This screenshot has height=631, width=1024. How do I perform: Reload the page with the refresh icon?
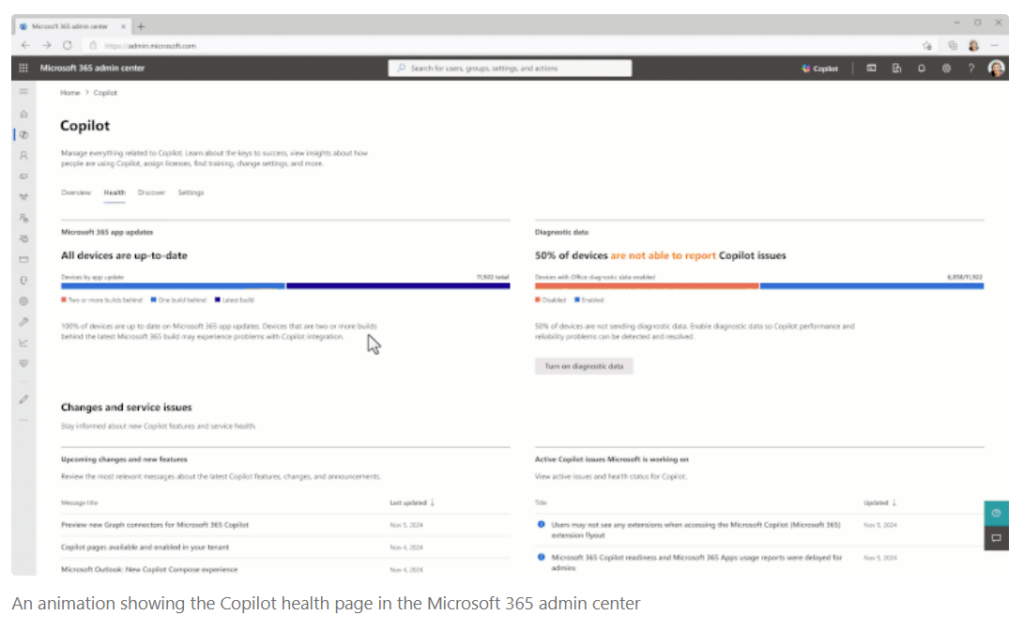tap(67, 46)
